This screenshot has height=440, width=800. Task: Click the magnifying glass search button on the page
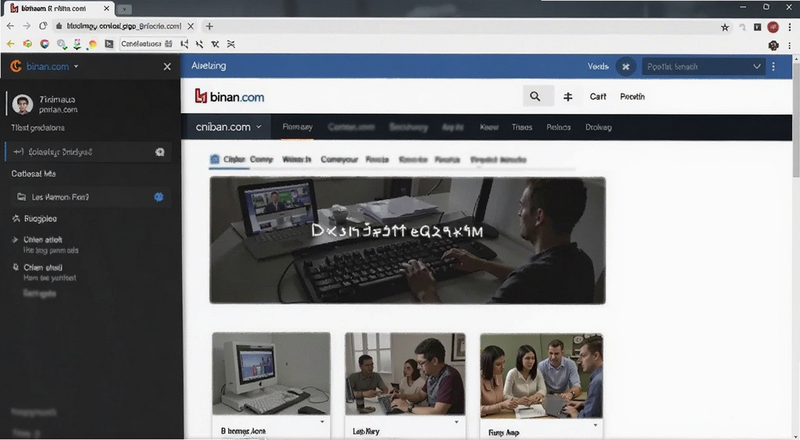[538, 96]
